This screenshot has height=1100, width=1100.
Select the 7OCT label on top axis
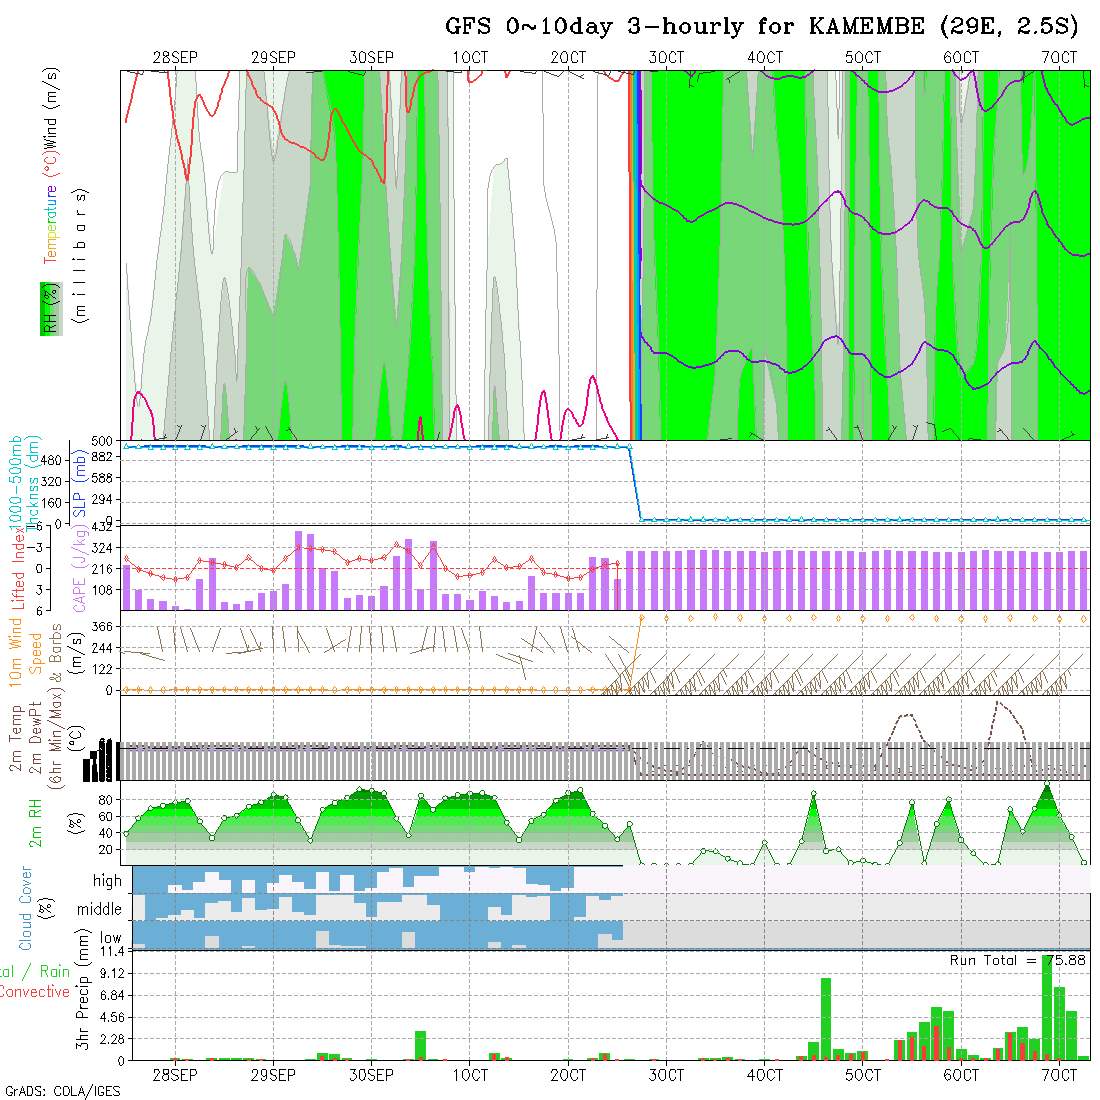click(x=1058, y=58)
